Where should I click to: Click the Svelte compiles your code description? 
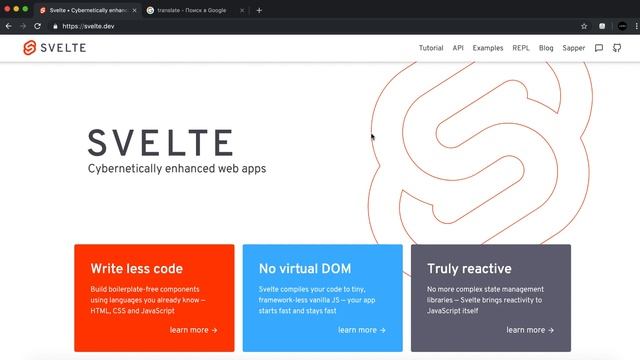[x=317, y=300]
